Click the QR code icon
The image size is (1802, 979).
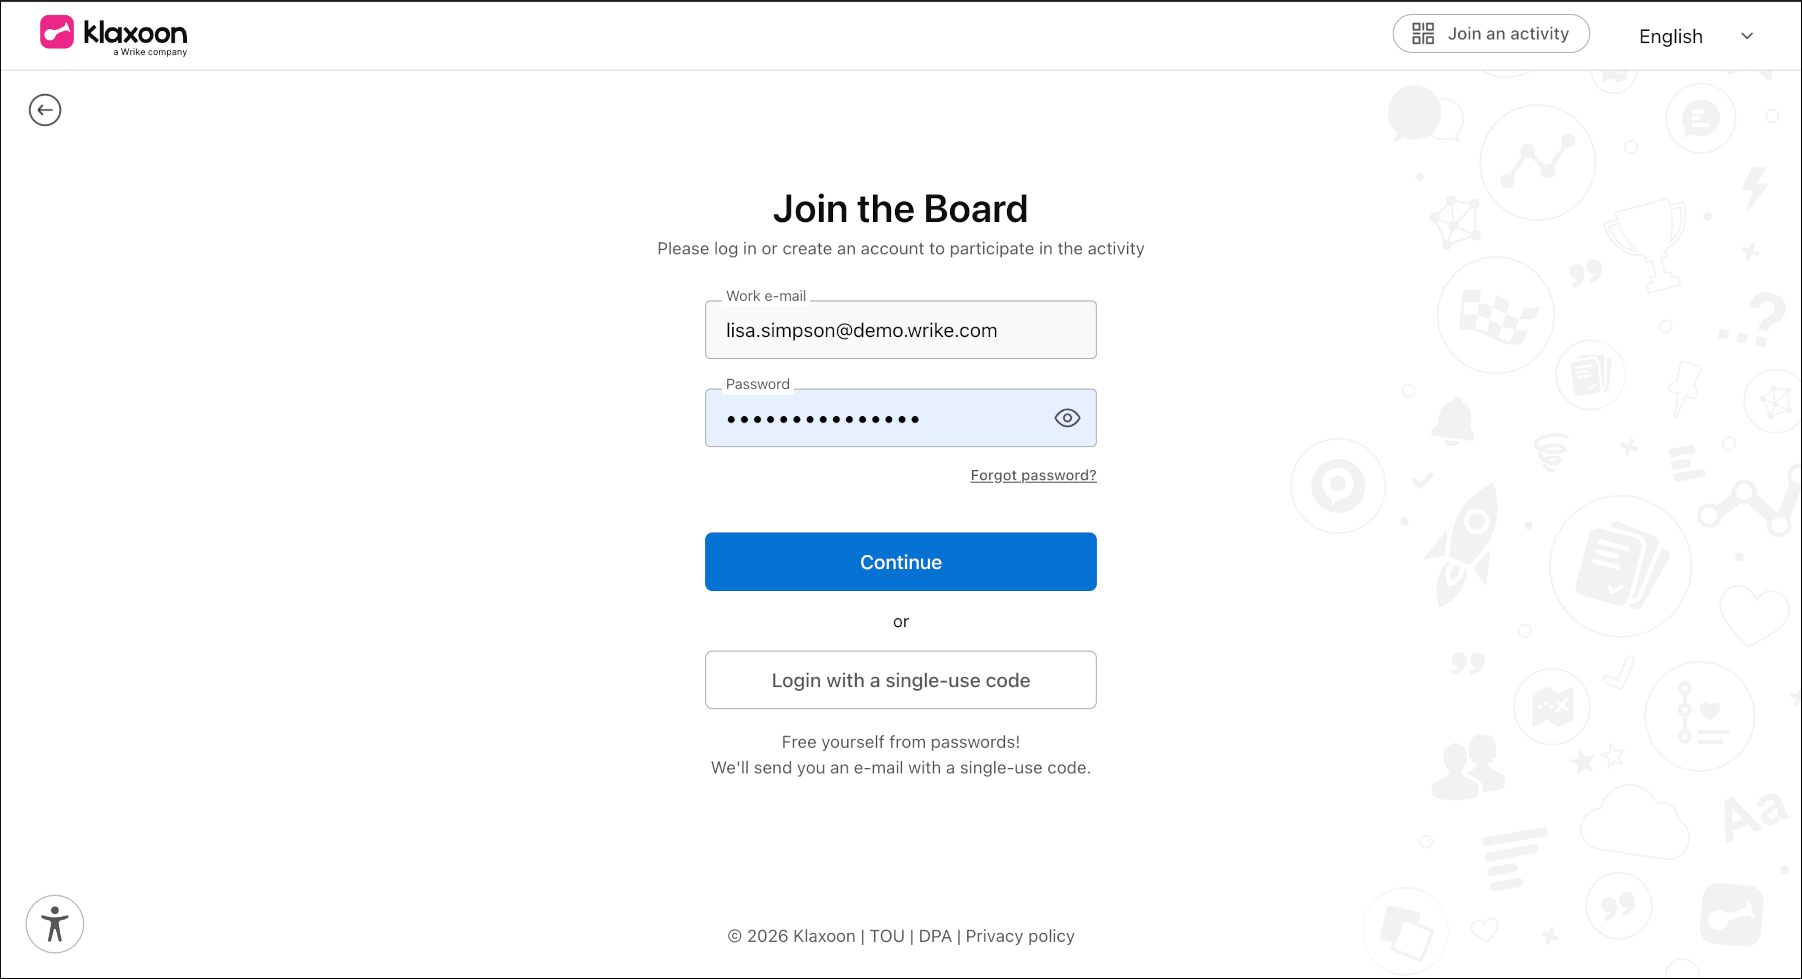1423,34
